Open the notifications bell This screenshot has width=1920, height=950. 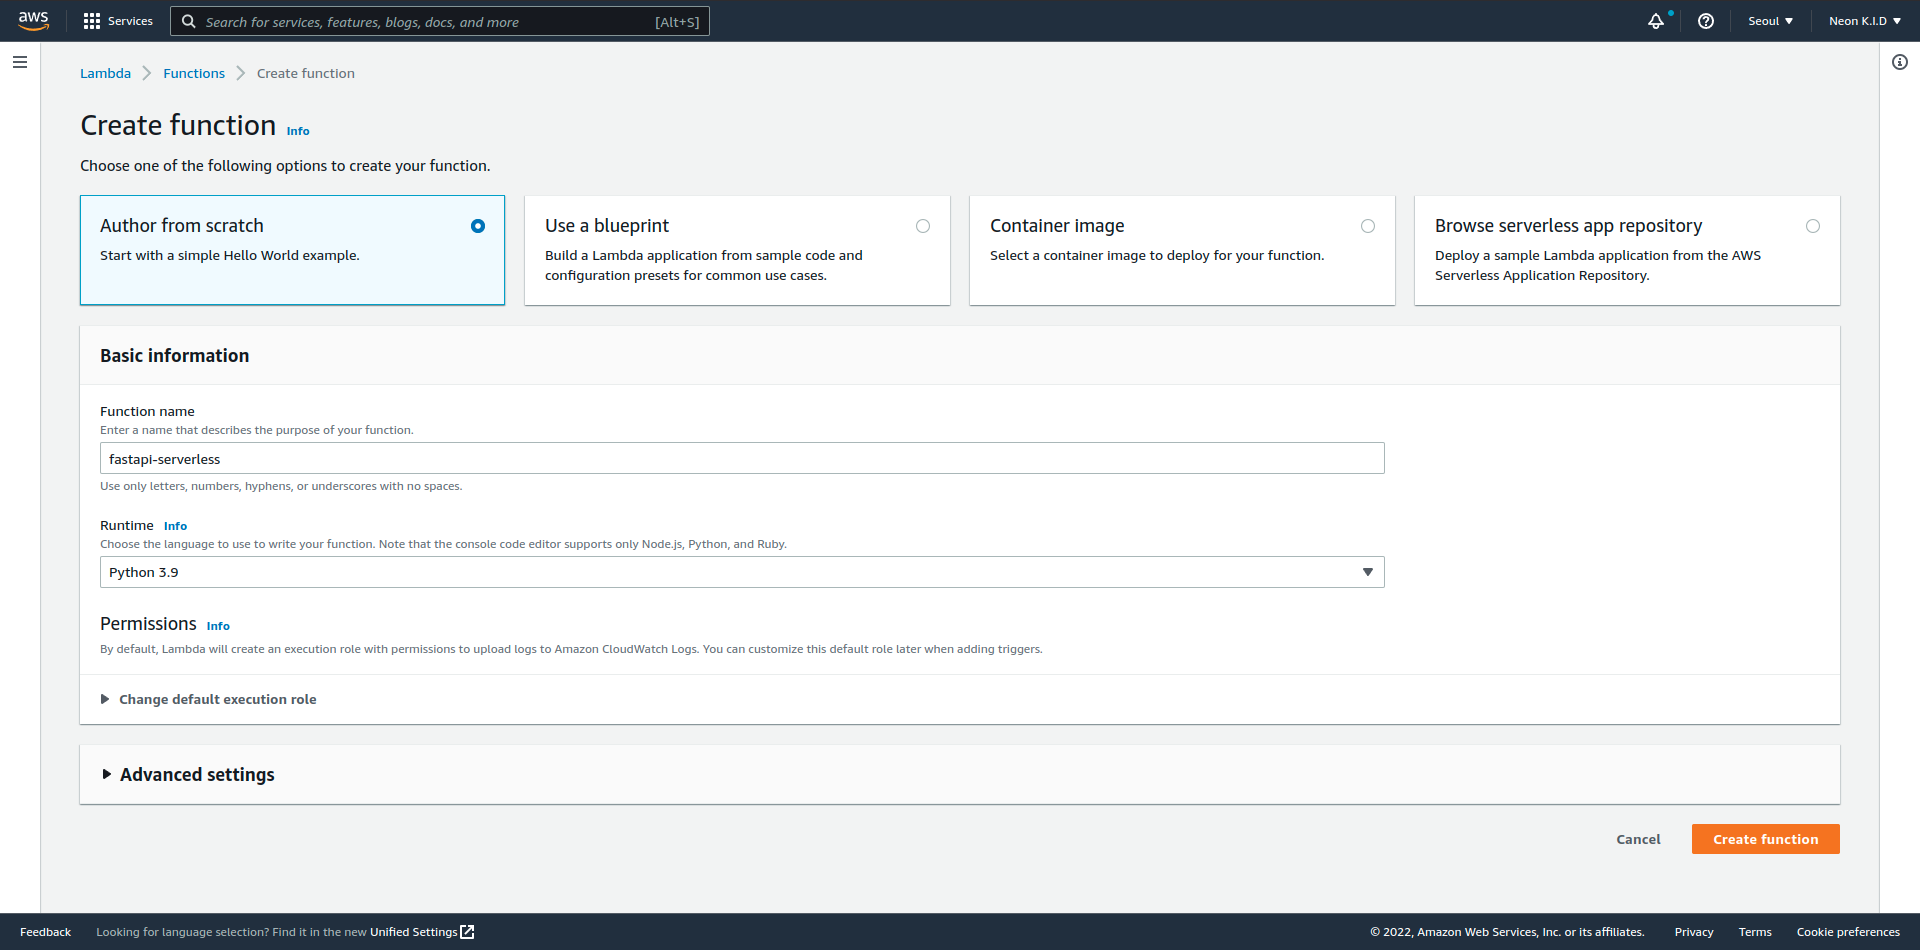point(1656,21)
